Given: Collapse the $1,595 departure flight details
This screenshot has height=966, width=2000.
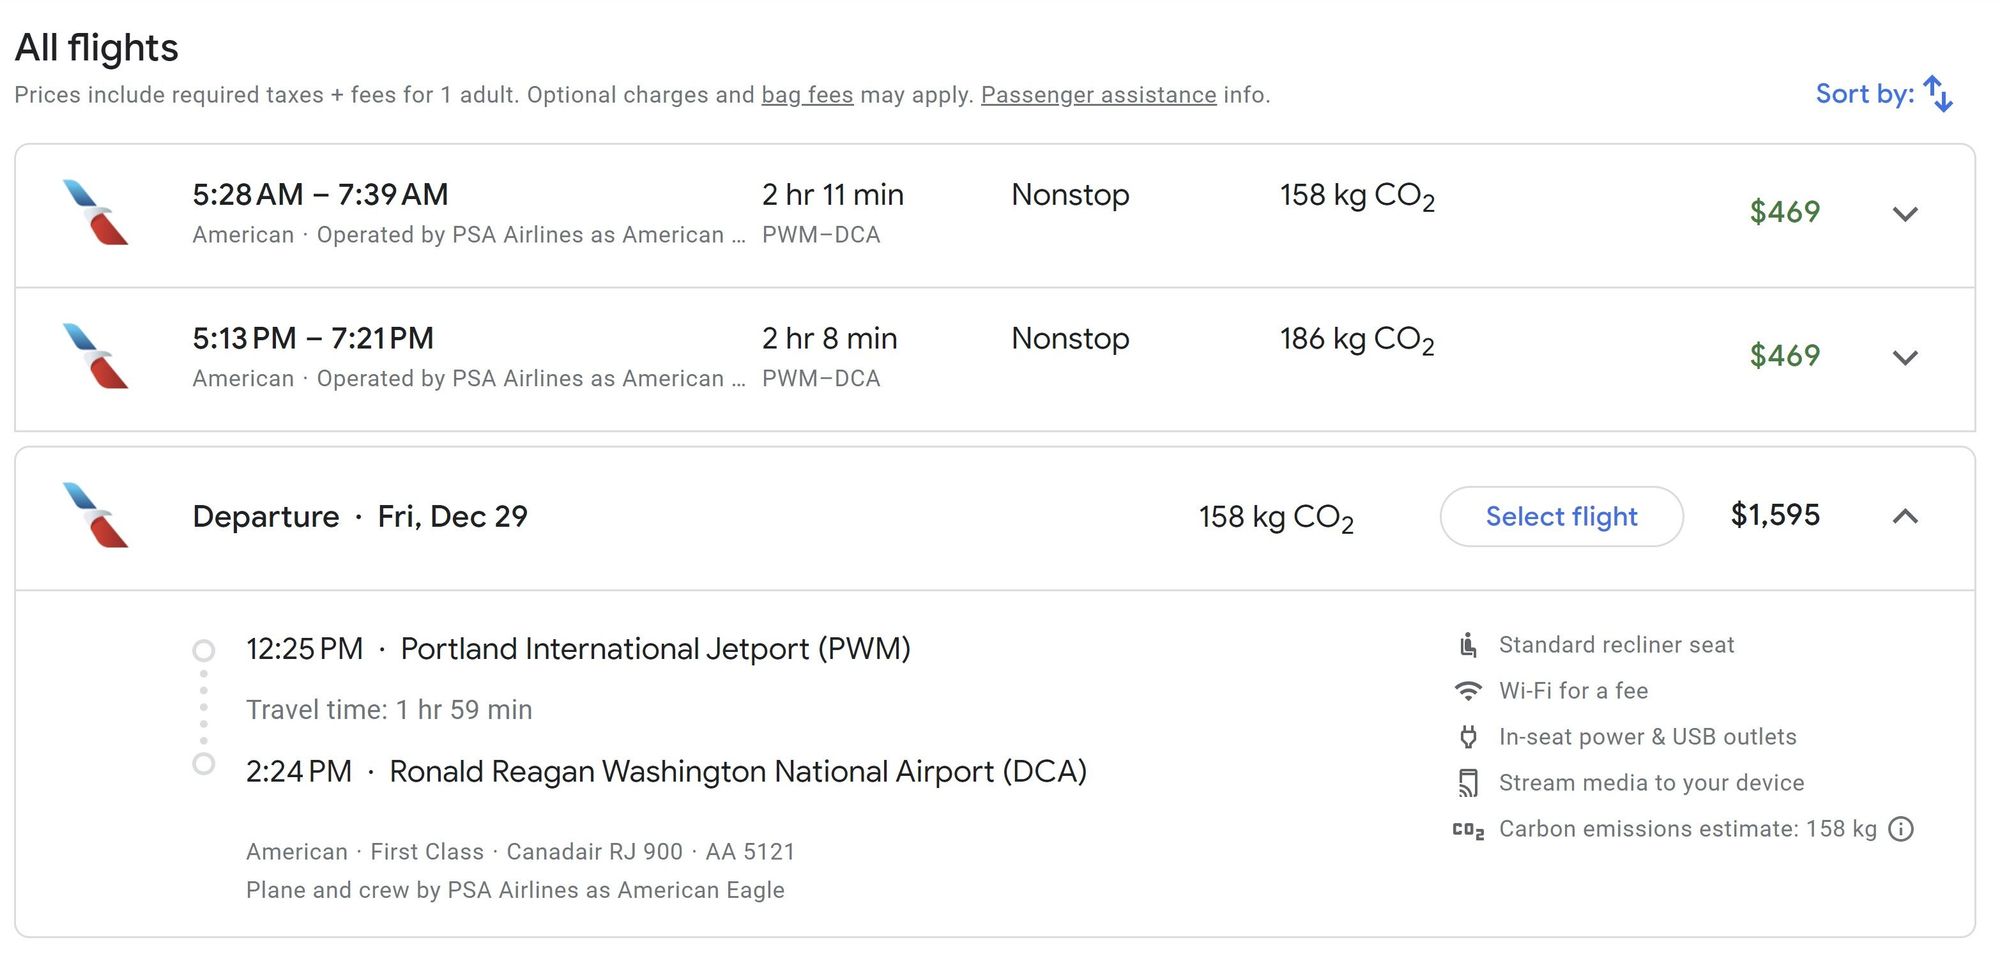Looking at the screenshot, I should coord(1905,516).
